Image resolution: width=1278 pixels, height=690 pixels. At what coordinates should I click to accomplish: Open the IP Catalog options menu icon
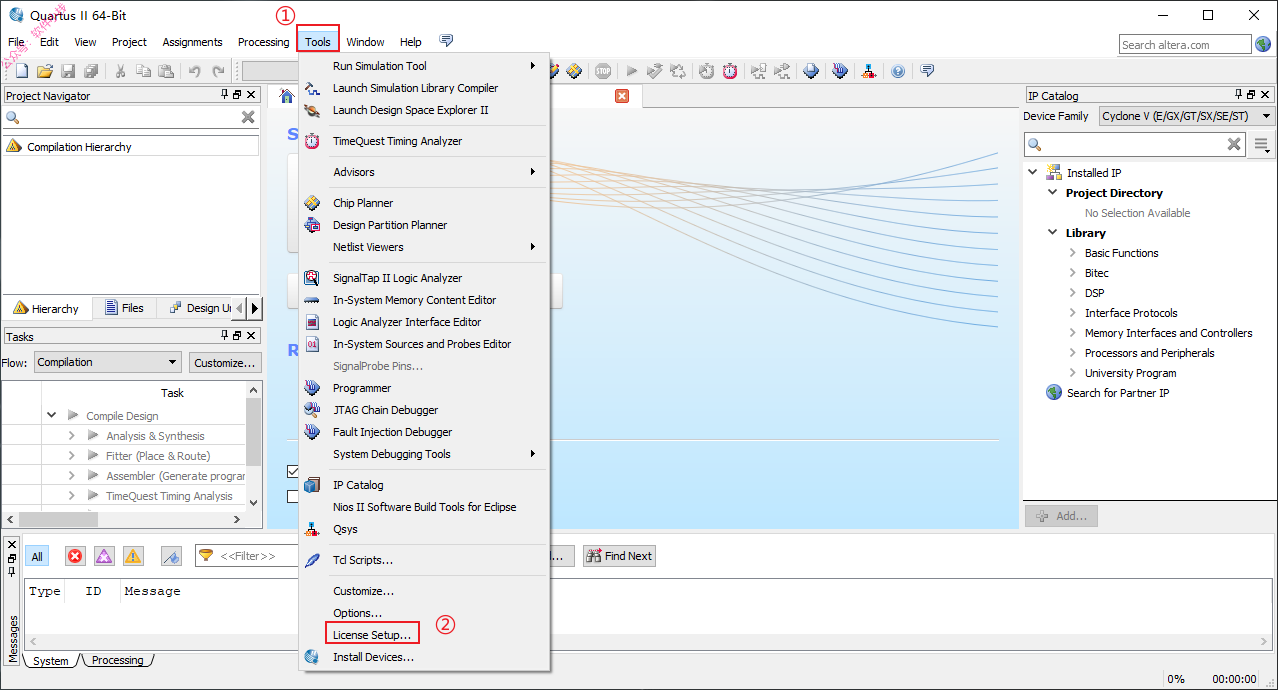click(x=1263, y=145)
